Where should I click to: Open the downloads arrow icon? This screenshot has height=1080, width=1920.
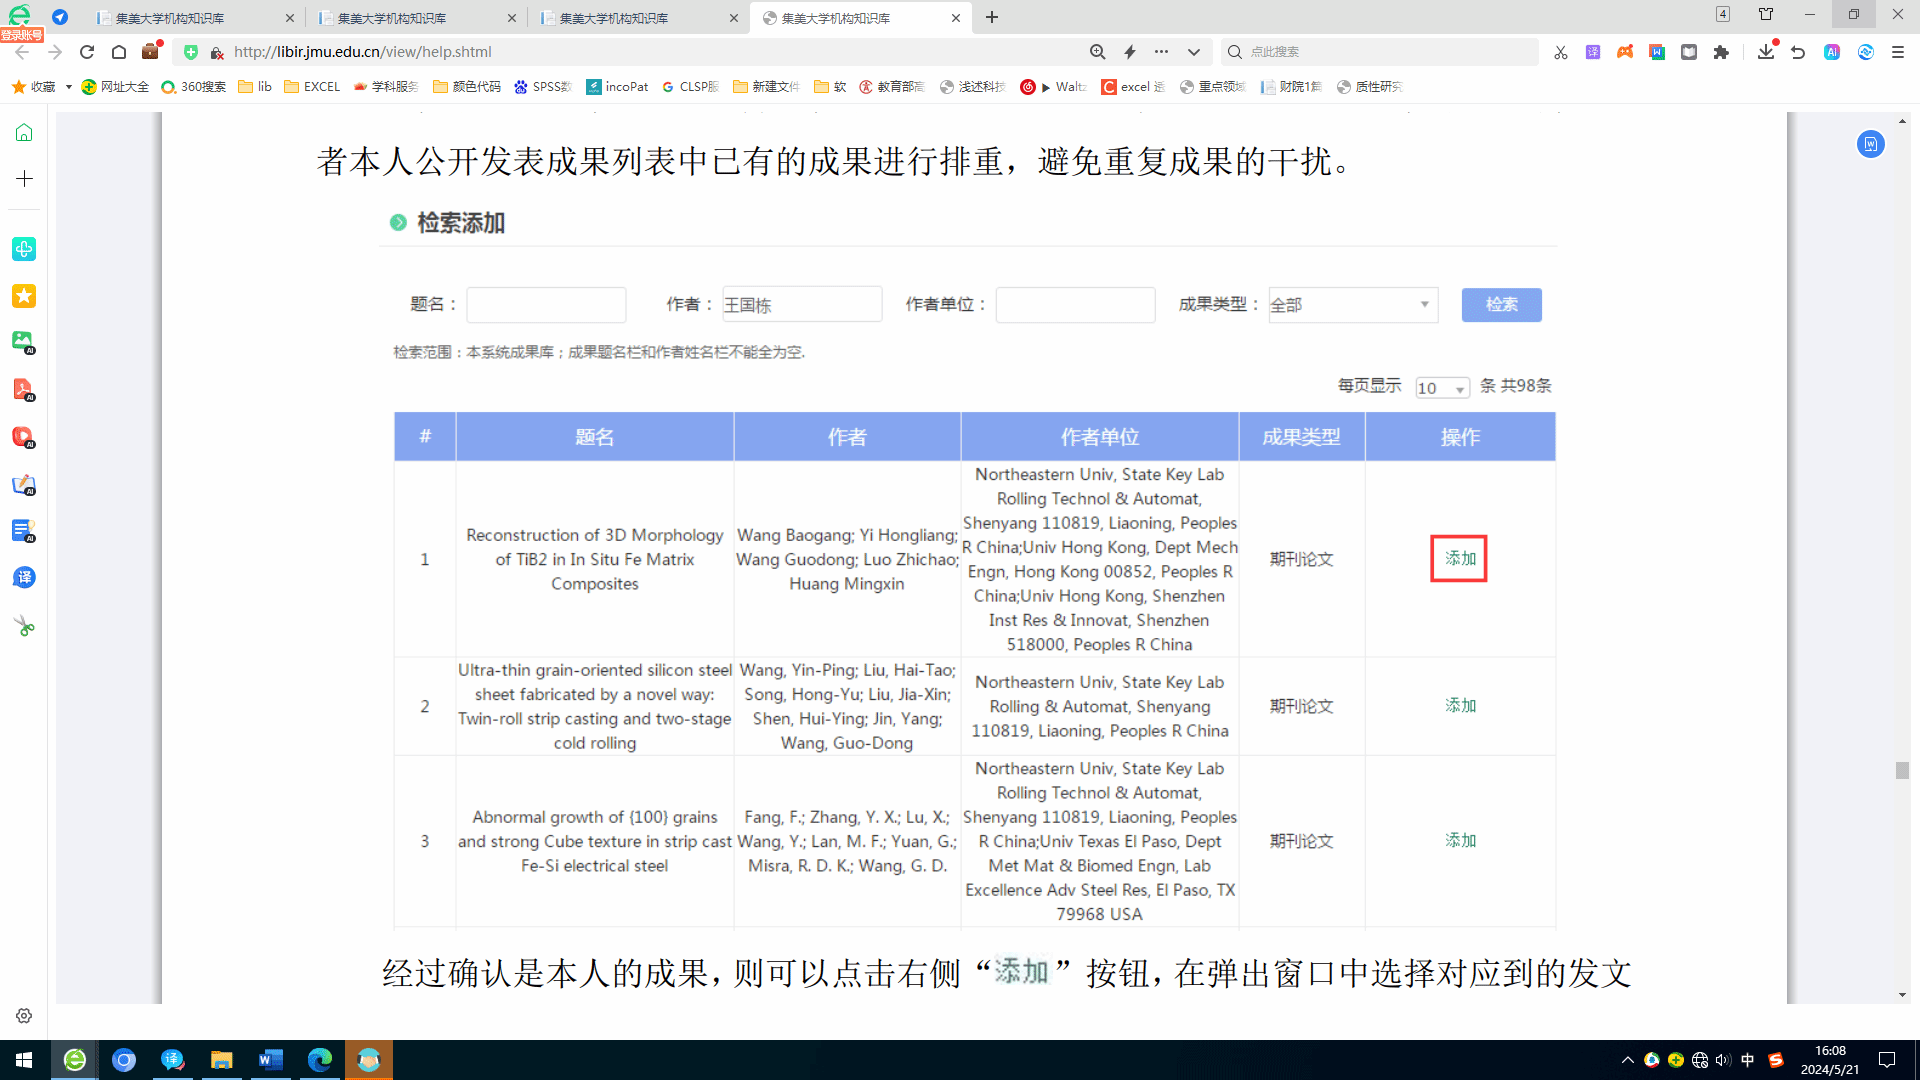click(1766, 52)
